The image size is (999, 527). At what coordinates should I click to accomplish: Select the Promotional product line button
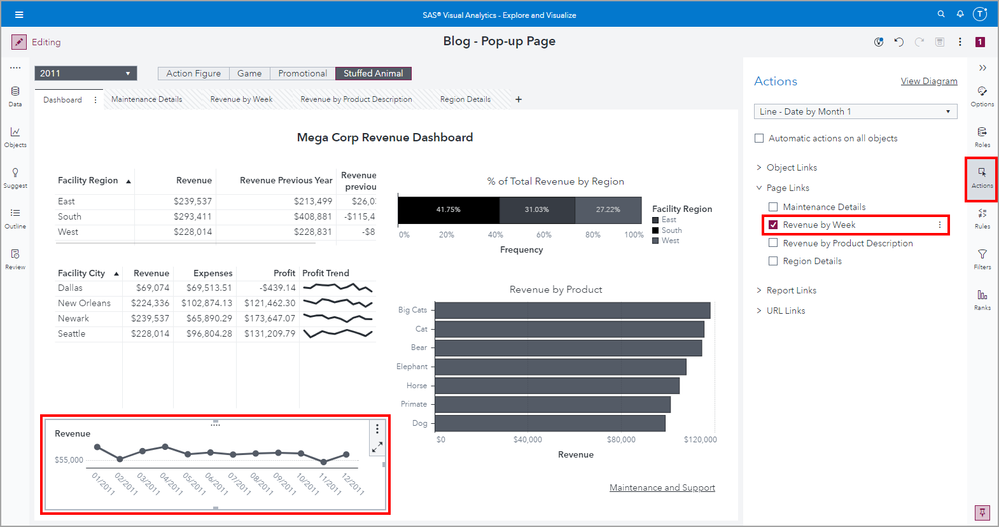(303, 73)
